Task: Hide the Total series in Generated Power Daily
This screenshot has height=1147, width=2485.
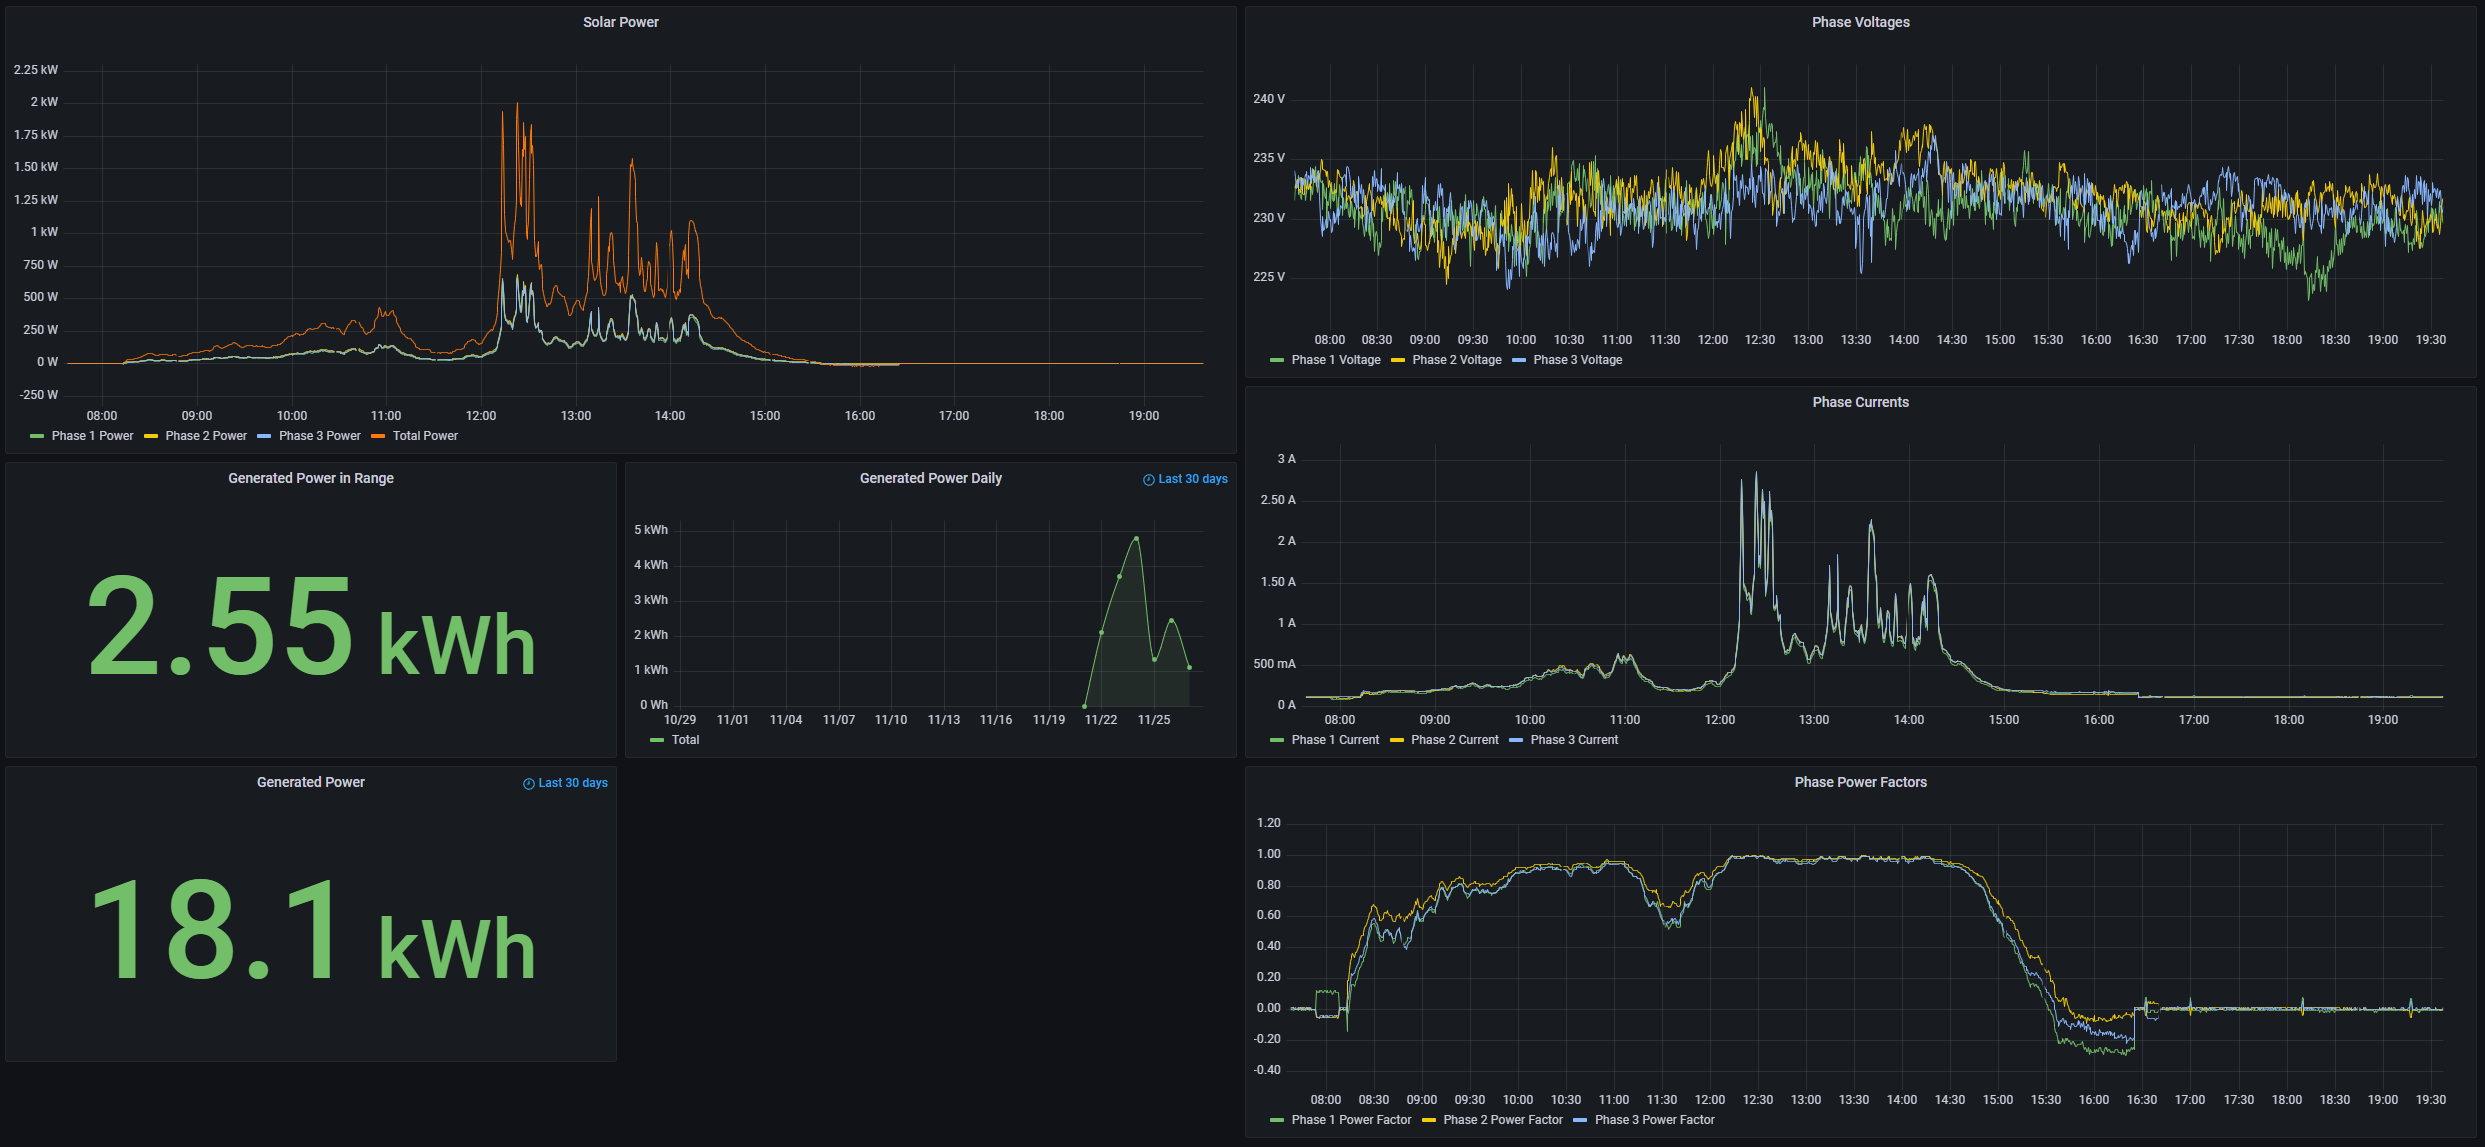Action: (685, 740)
